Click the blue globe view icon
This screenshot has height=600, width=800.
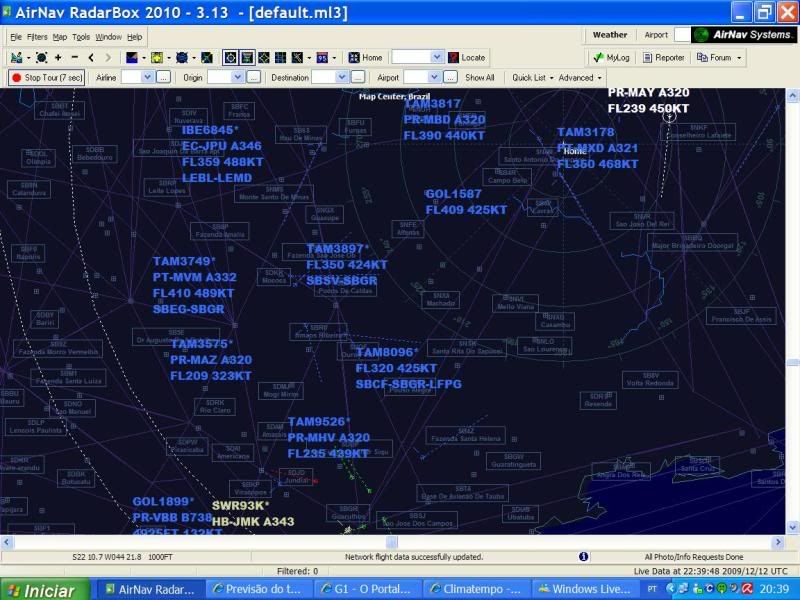coord(182,58)
